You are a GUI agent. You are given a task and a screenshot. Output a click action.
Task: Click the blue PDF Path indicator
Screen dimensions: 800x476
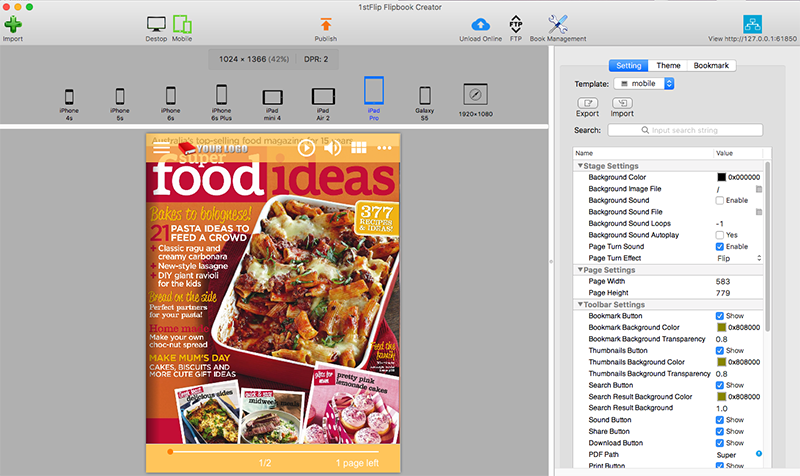[759, 454]
